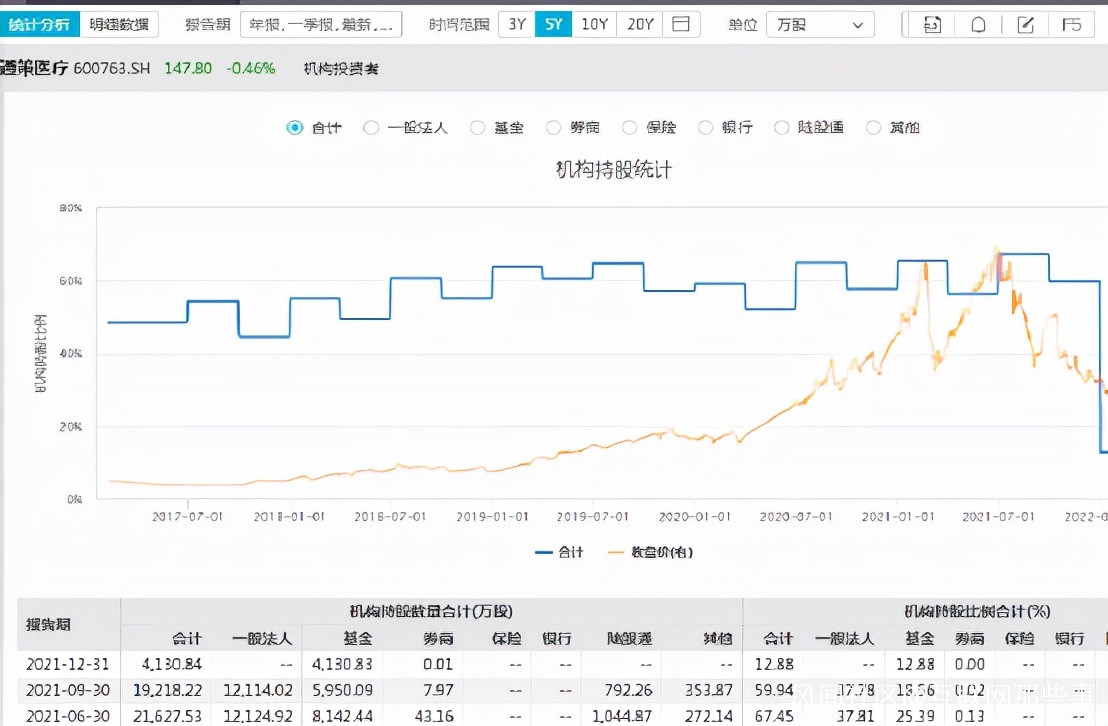Viewport: 1108px width, 726px height.
Task: Set time range to 3Y
Action: [517, 24]
